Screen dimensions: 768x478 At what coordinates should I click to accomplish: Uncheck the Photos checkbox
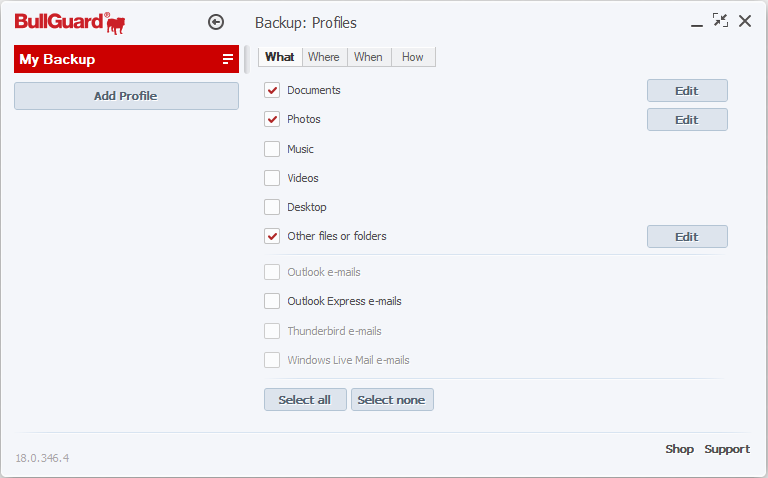pyautogui.click(x=272, y=119)
